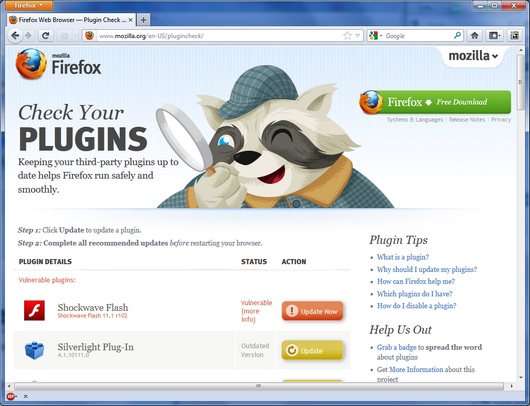Click the Adblock Plus icon in status bar
Image resolution: width=530 pixels, height=406 pixels.
pos(11,396)
